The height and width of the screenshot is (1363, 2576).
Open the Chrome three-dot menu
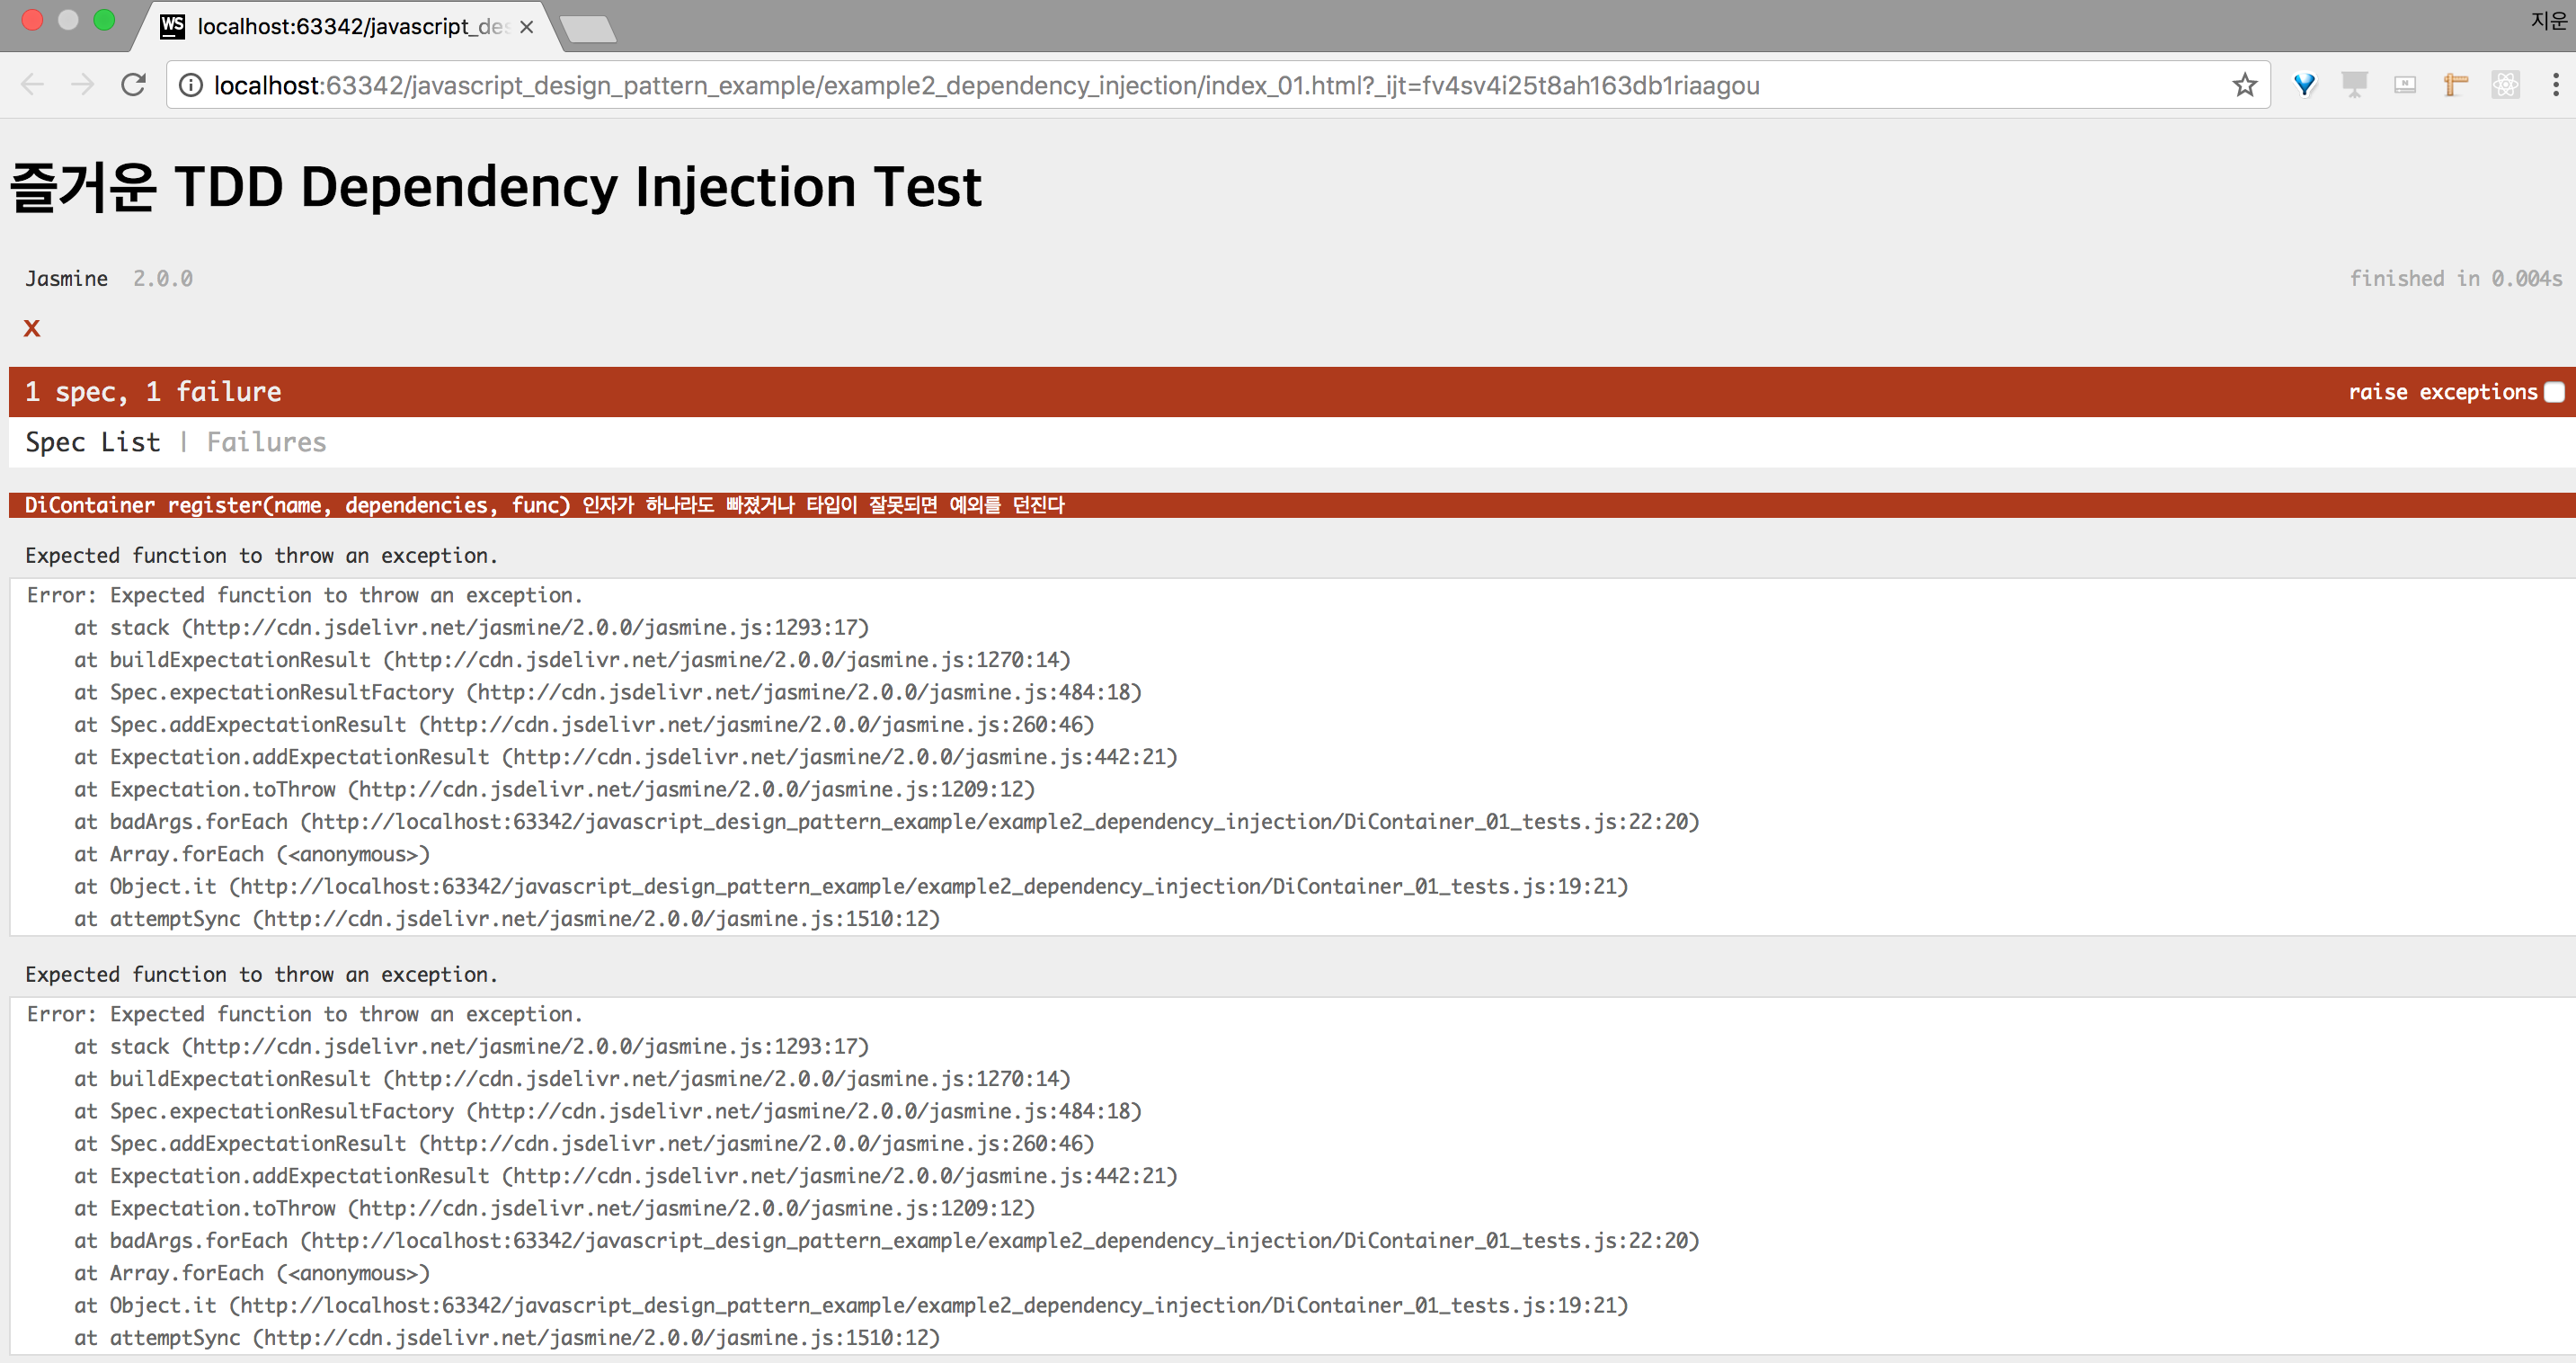(2555, 85)
